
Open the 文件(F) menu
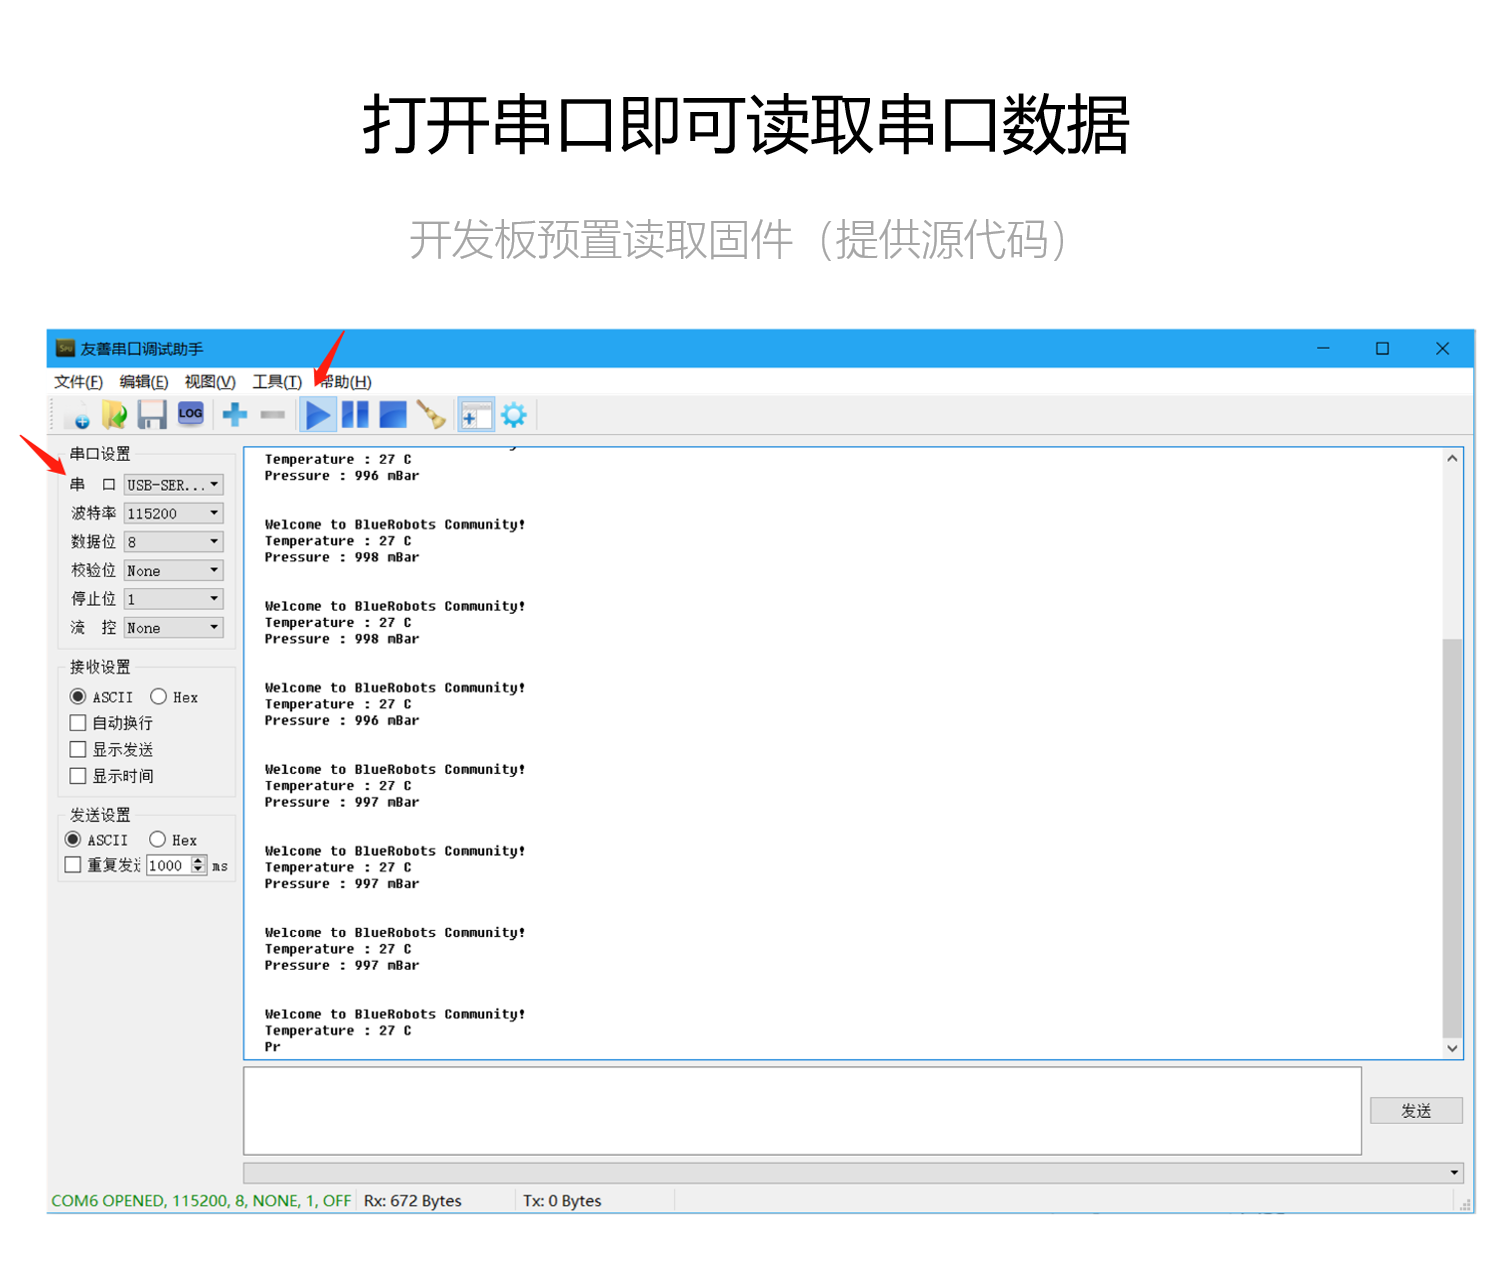78,382
